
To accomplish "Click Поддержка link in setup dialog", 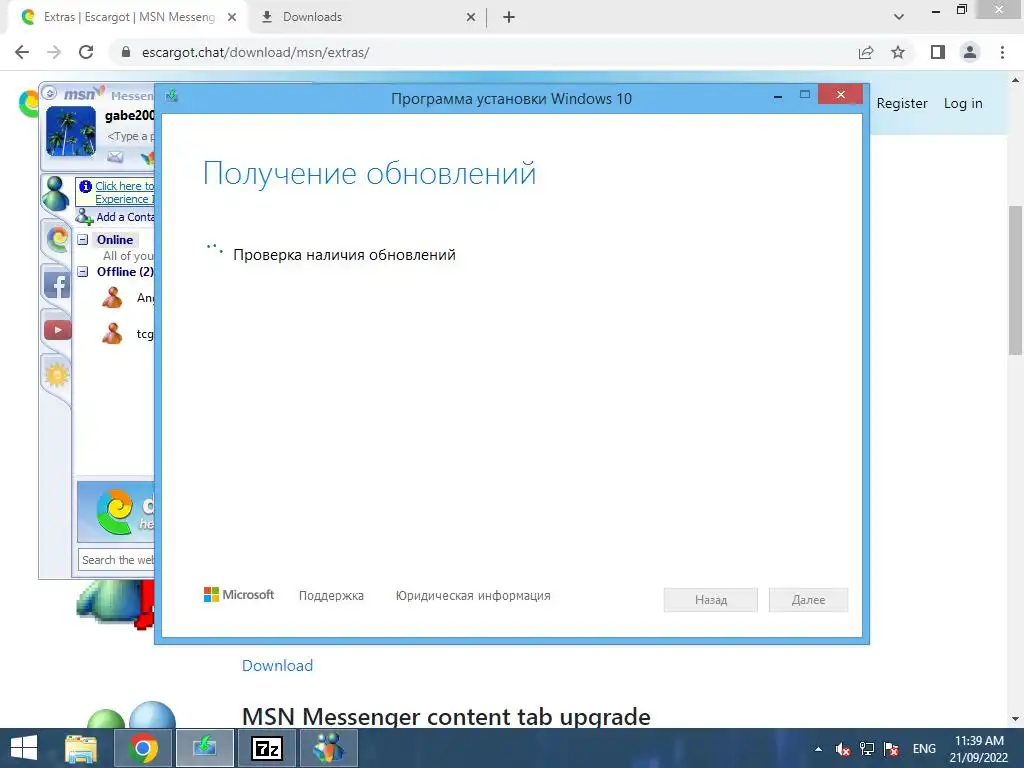I will point(331,596).
